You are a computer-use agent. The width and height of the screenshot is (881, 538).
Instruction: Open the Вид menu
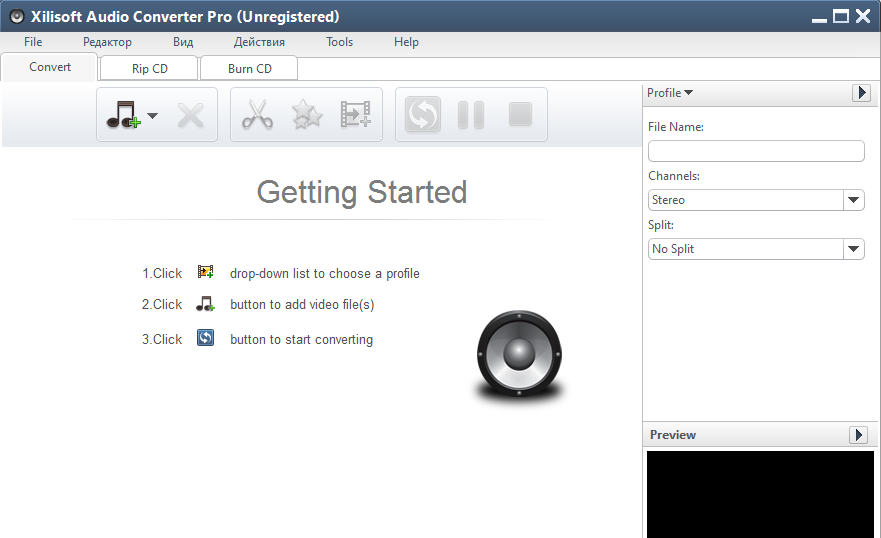point(183,42)
